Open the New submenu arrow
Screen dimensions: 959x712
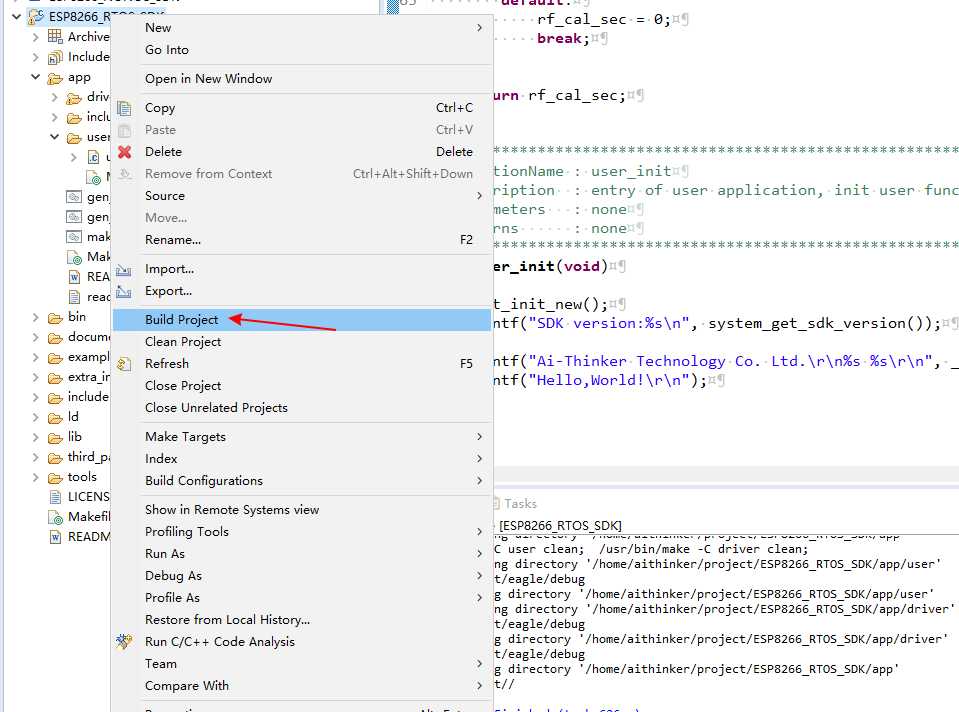480,28
